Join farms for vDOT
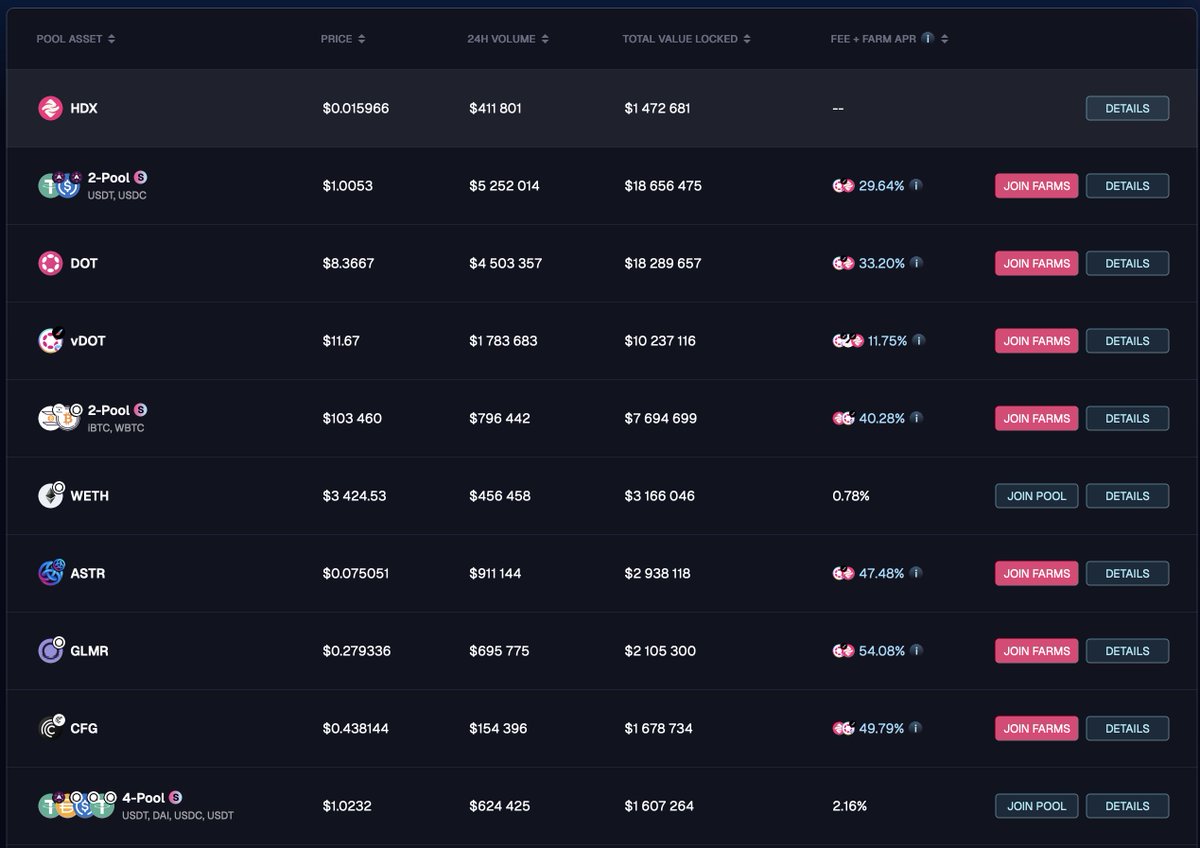The width and height of the screenshot is (1200, 848). (x=1036, y=341)
